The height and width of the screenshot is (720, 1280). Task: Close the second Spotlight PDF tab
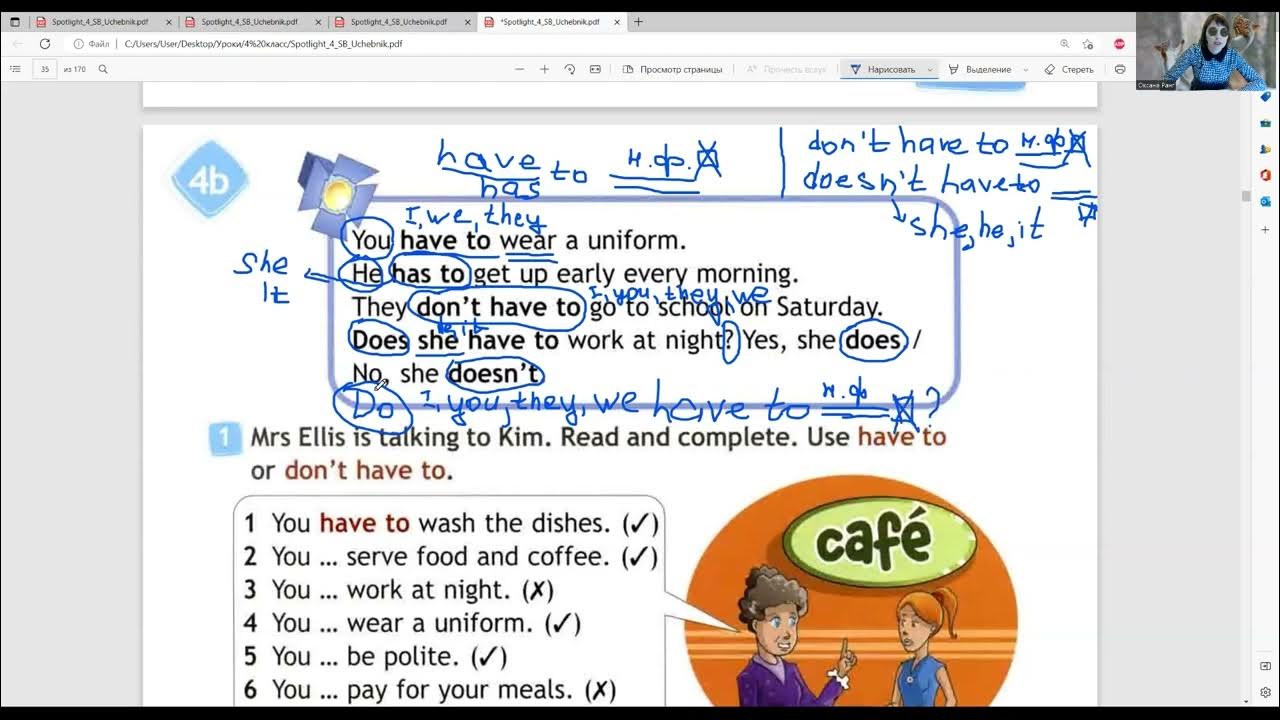click(318, 22)
